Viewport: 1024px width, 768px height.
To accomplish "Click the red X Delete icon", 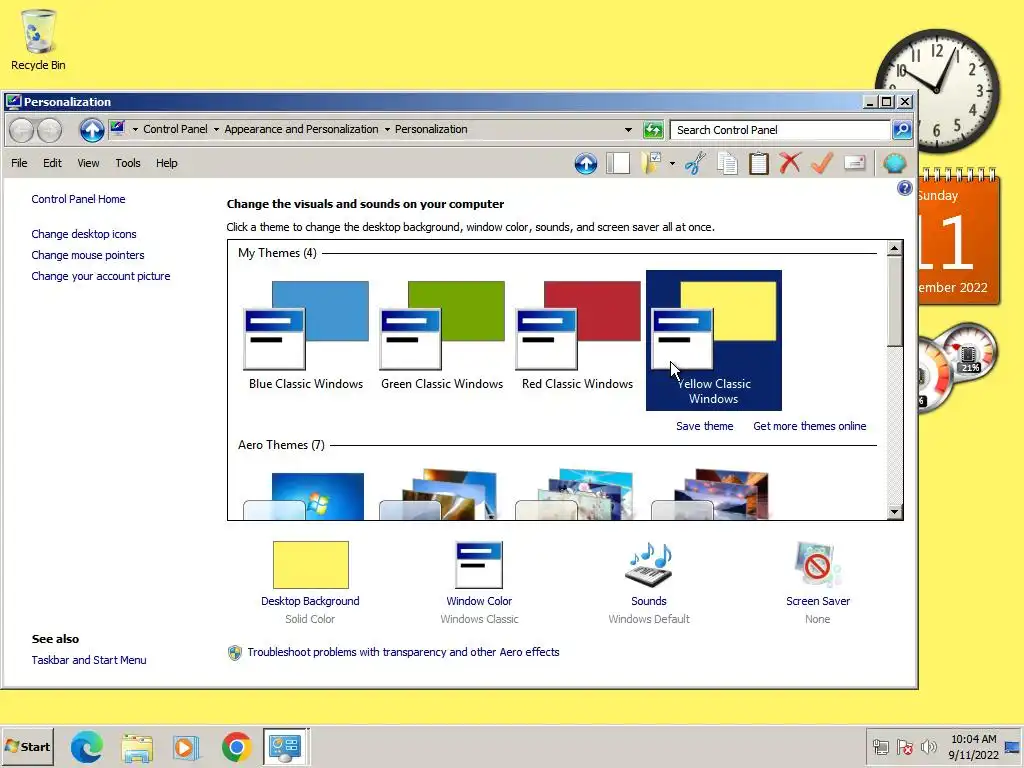I will (790, 163).
